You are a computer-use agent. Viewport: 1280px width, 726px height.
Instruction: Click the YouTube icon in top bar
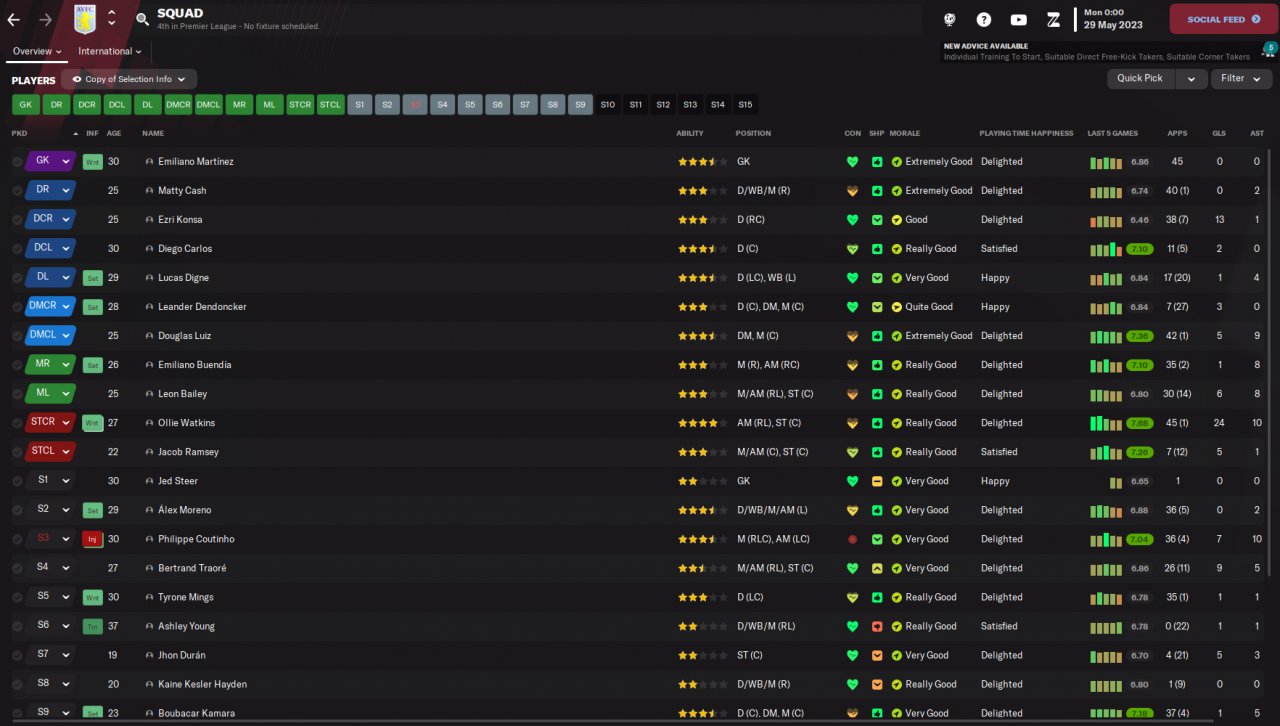pyautogui.click(x=1018, y=19)
